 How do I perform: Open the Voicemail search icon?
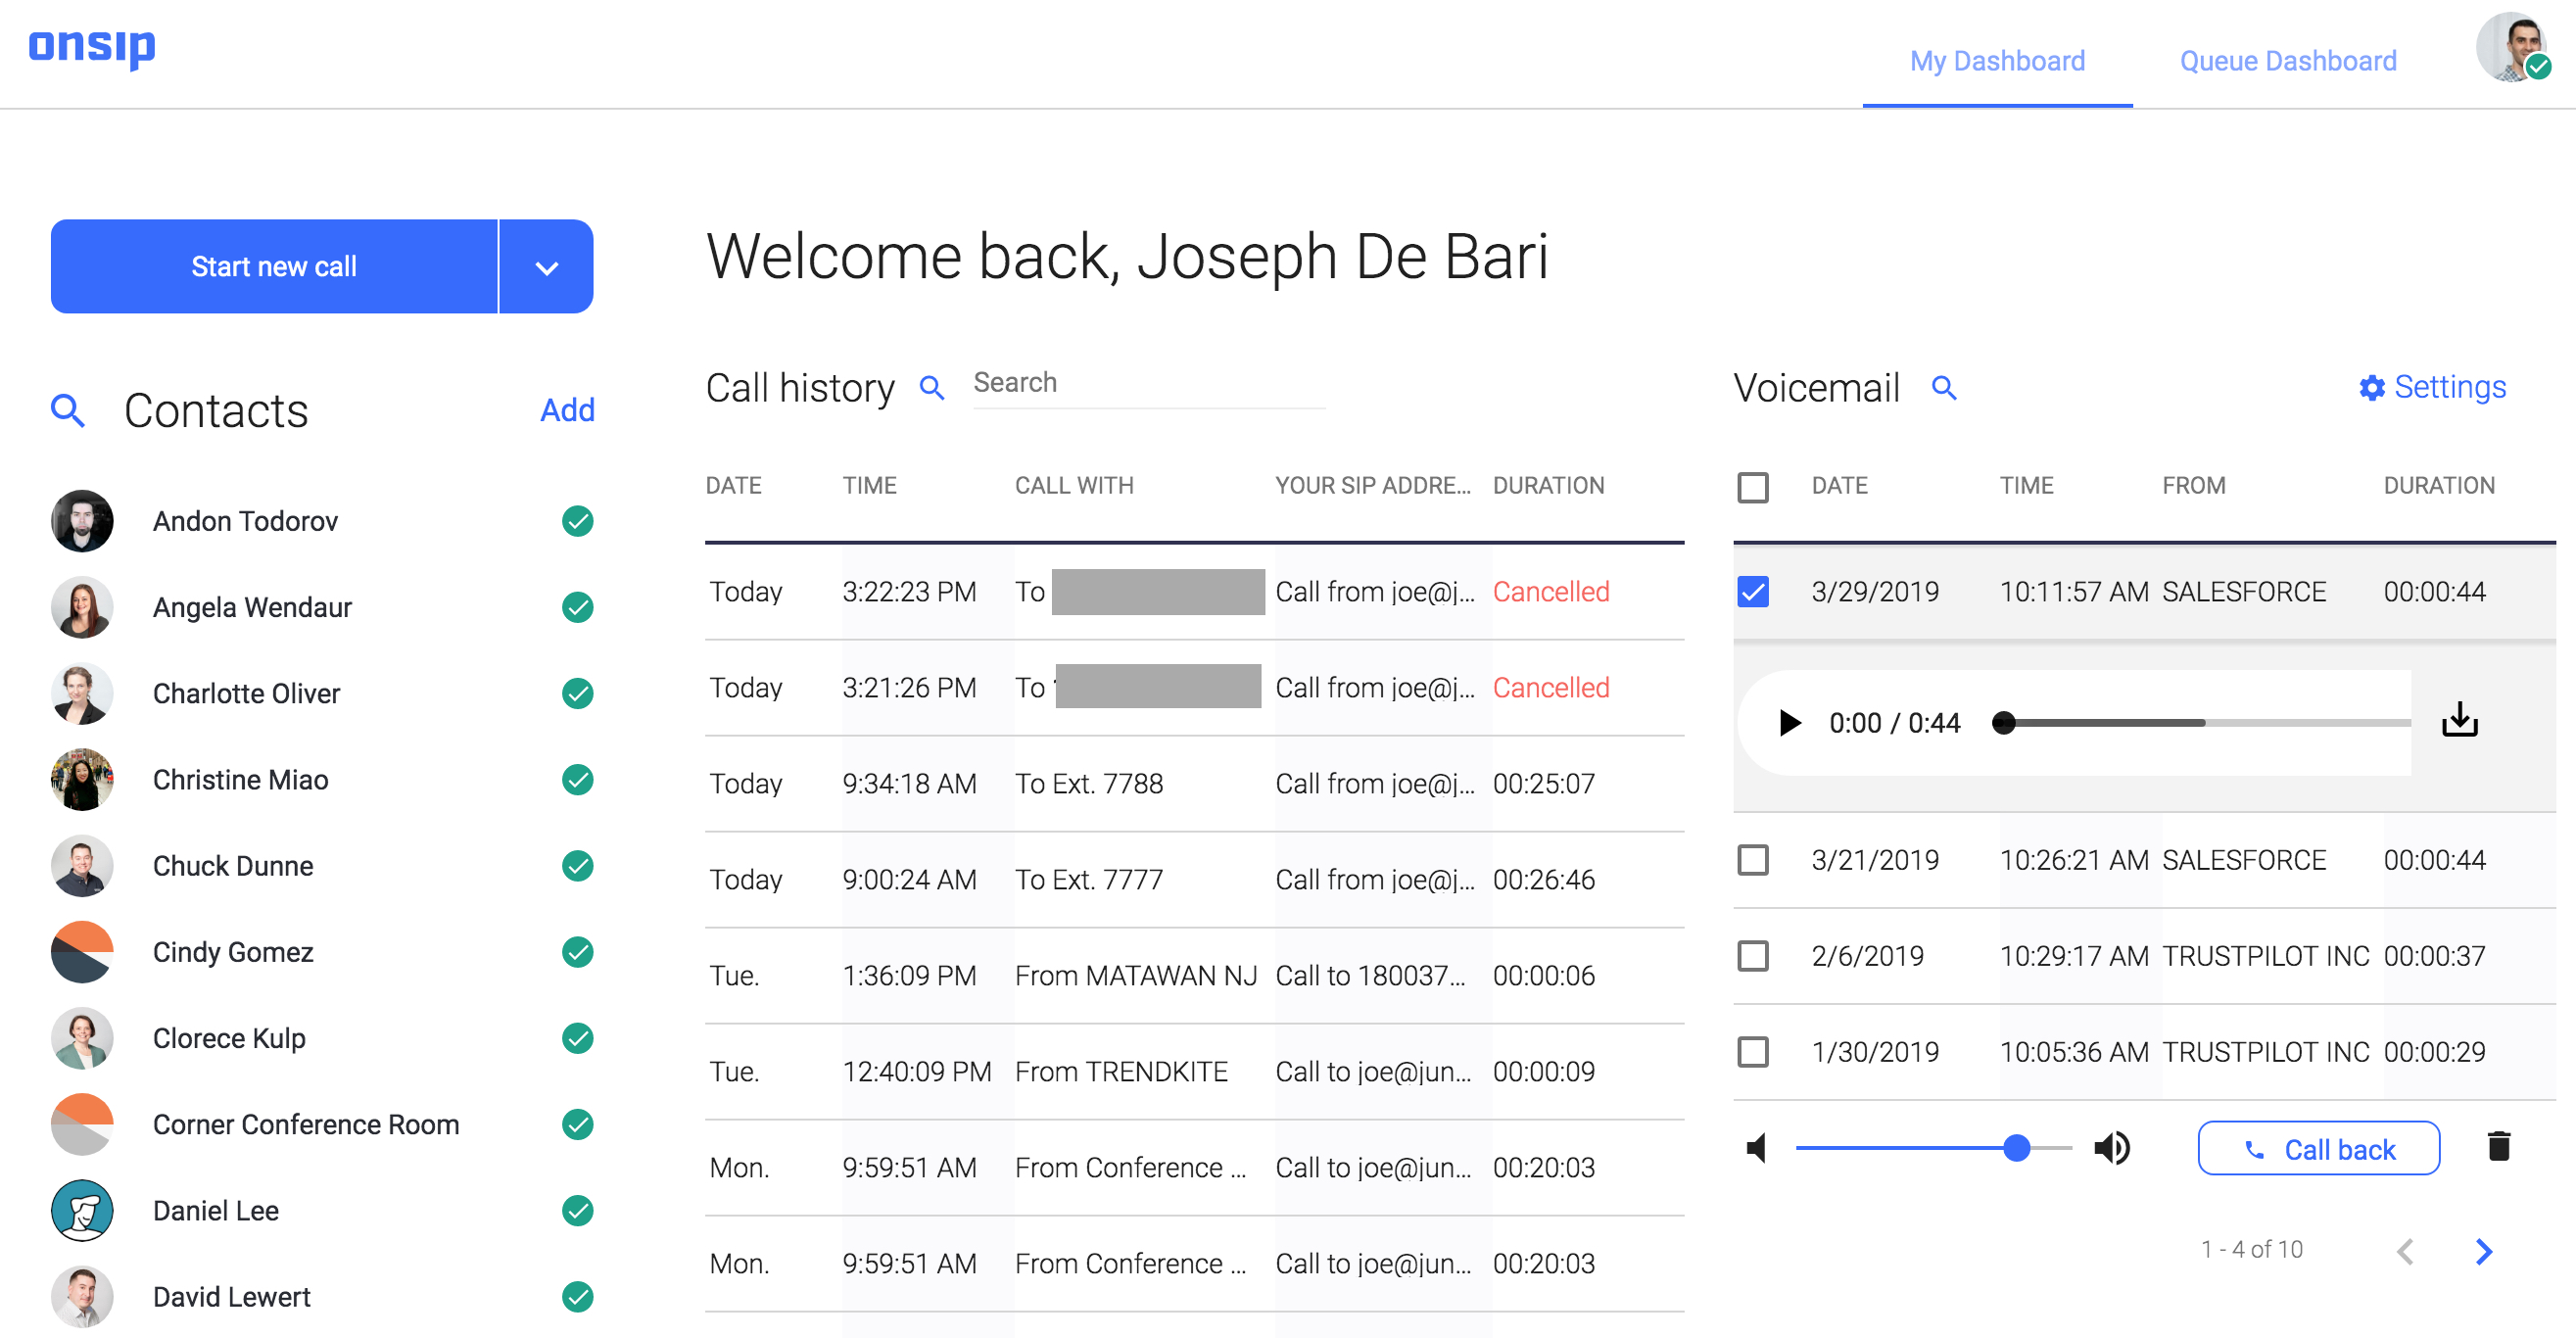1944,387
